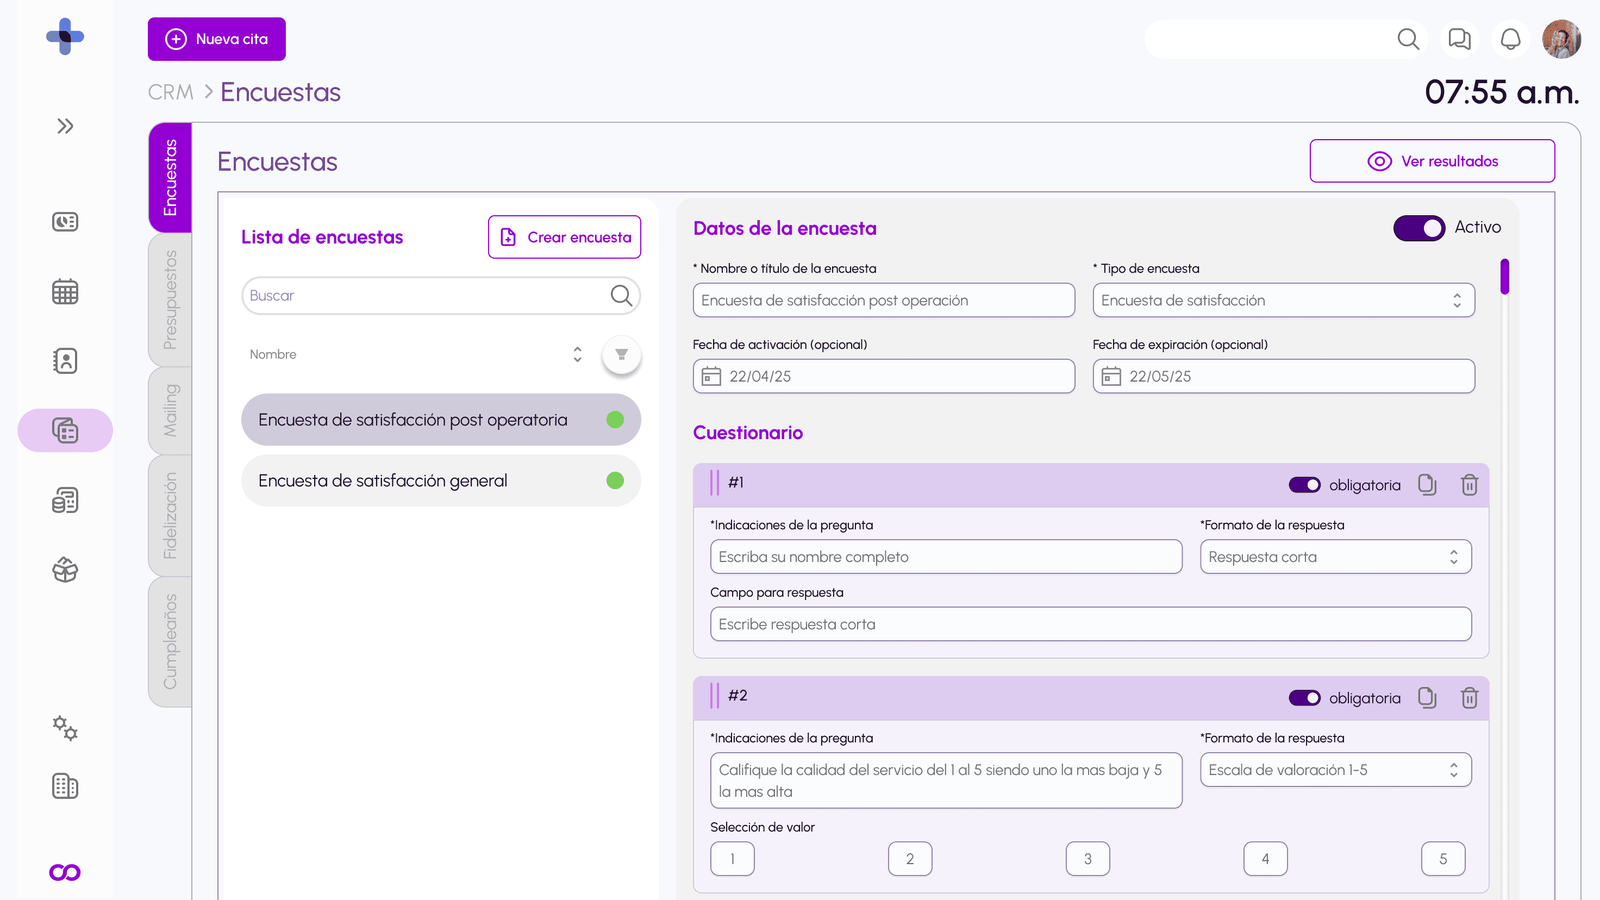
Task: Switch to the Mailing vertical tab
Action: [x=170, y=410]
